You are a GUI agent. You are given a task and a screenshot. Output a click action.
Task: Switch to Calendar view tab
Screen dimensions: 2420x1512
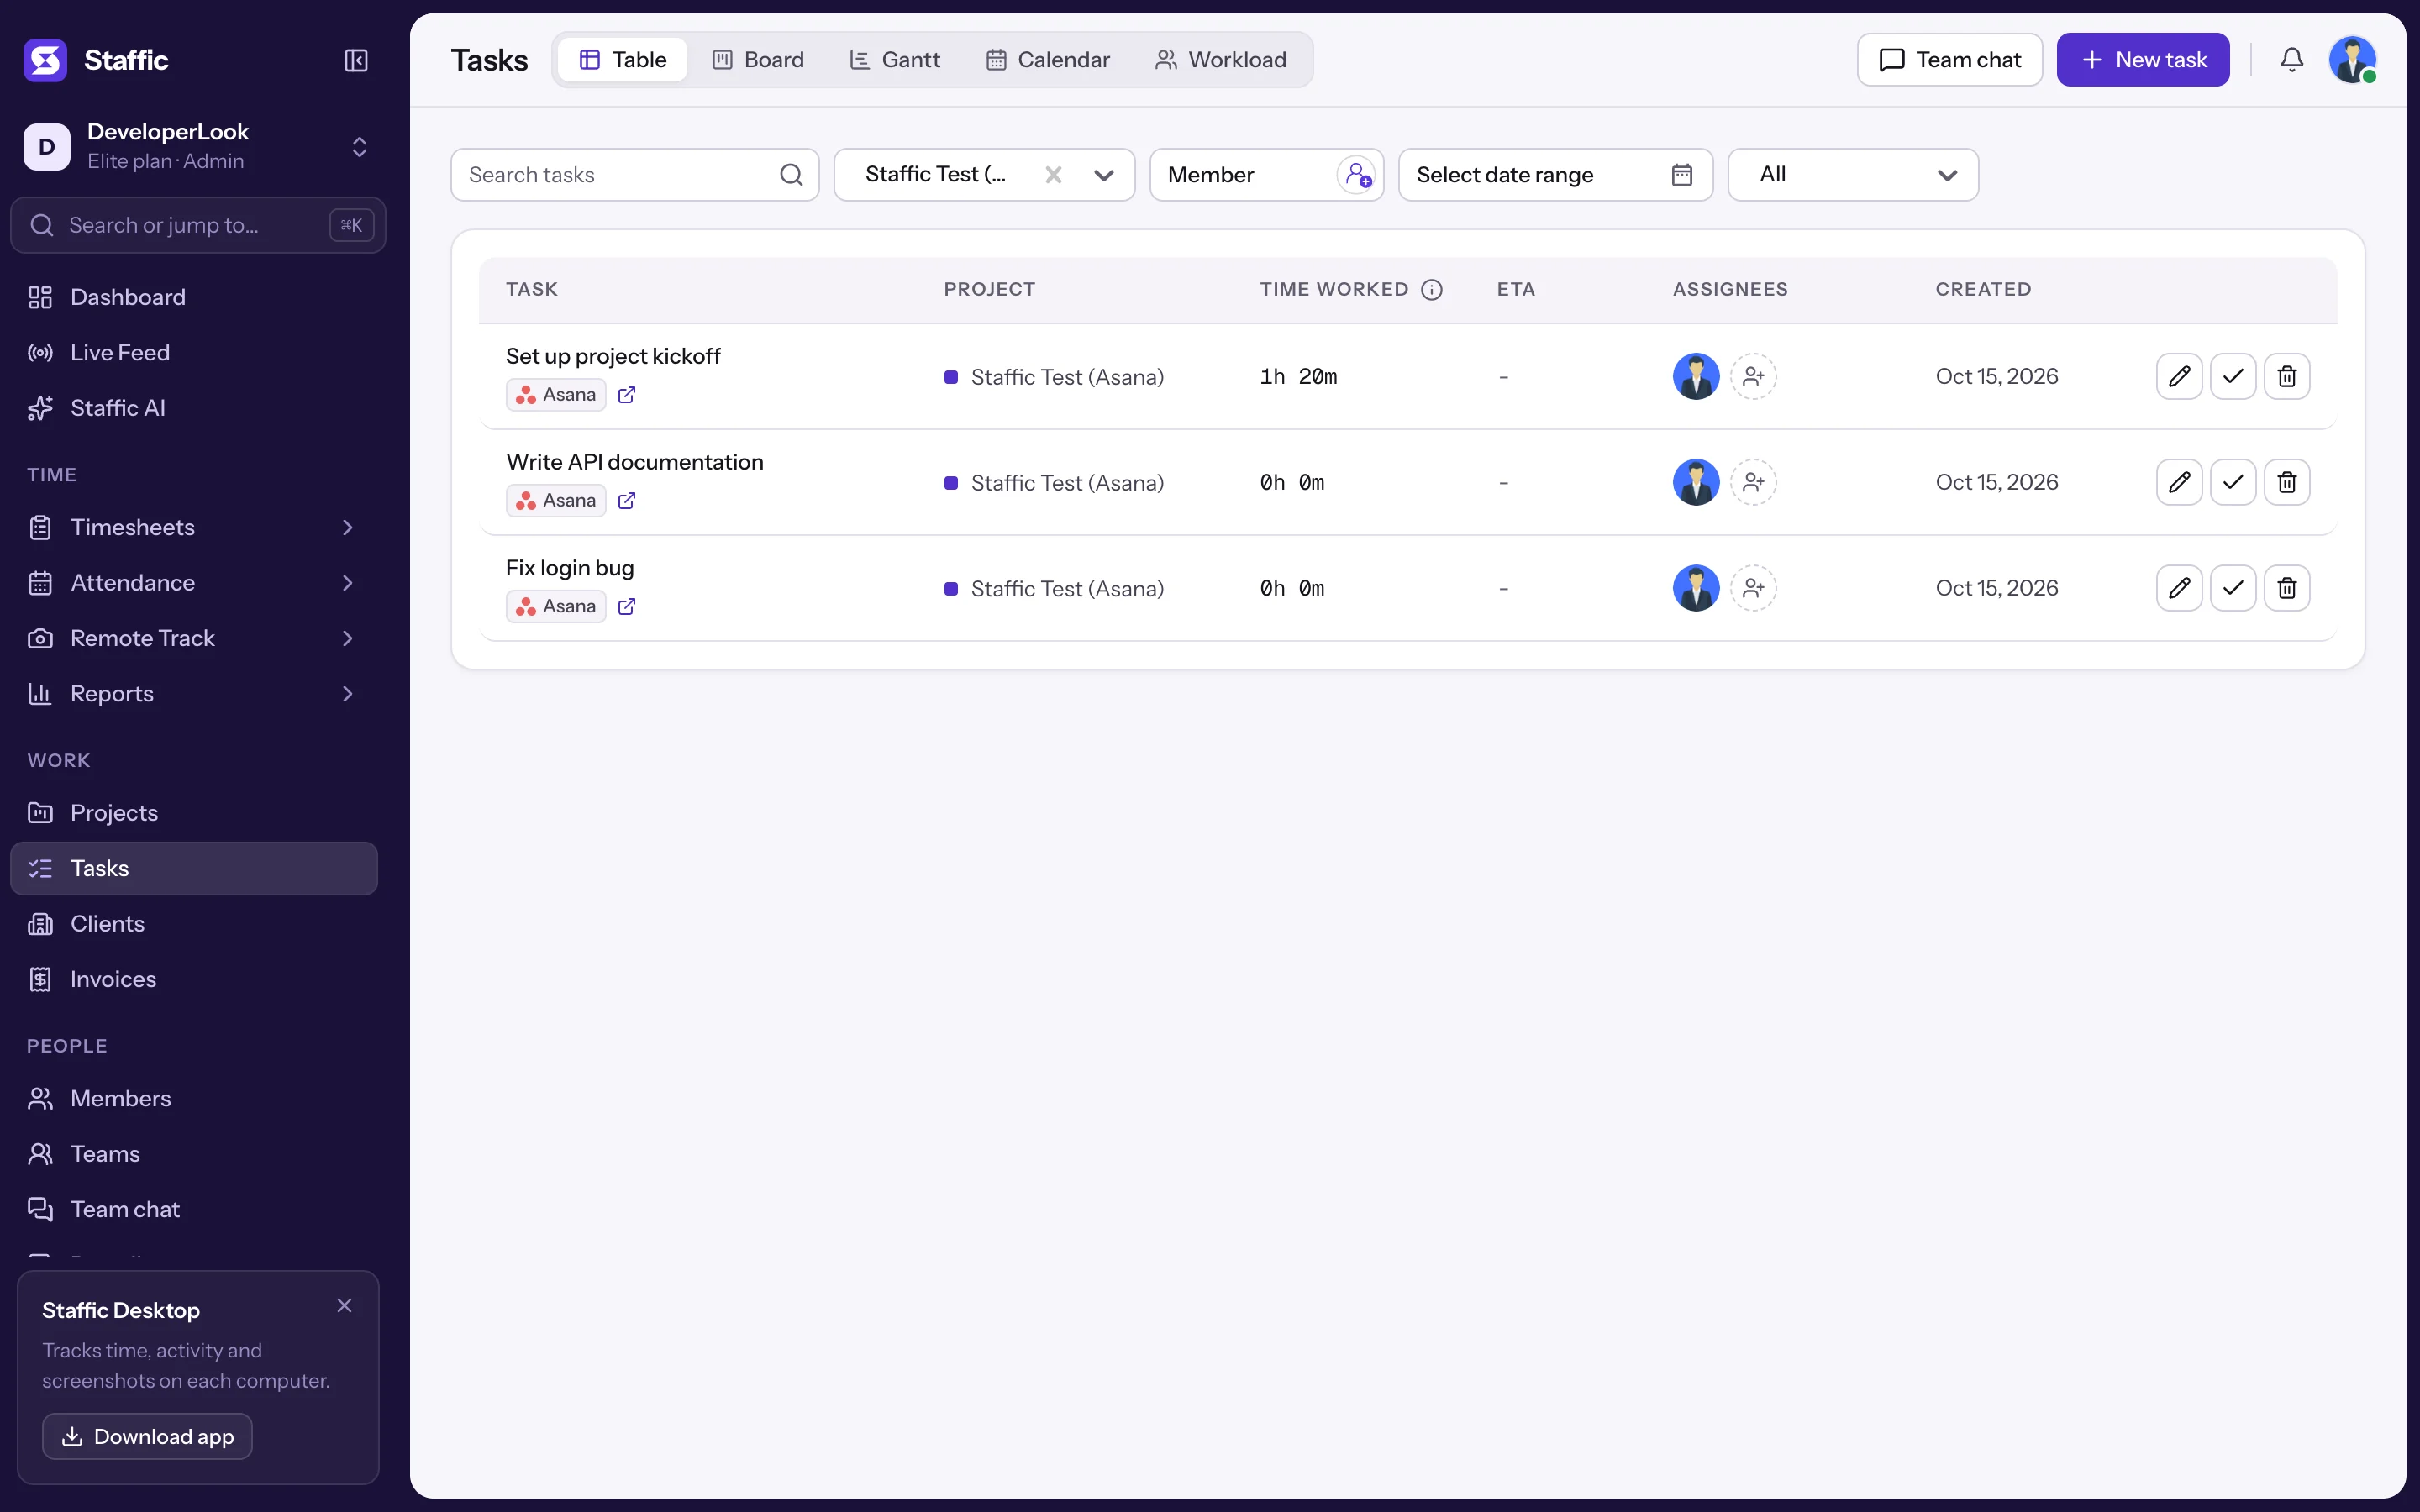pyautogui.click(x=1047, y=60)
